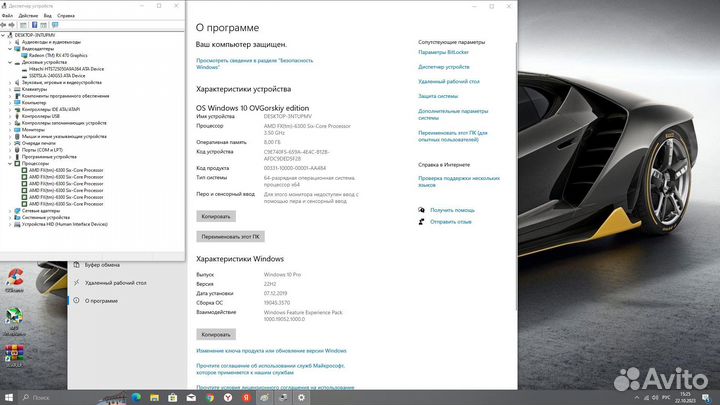Viewport: 720px width, 405px height.
Task: Open WinRAR desktop shortcut
Action: [x=14, y=355]
